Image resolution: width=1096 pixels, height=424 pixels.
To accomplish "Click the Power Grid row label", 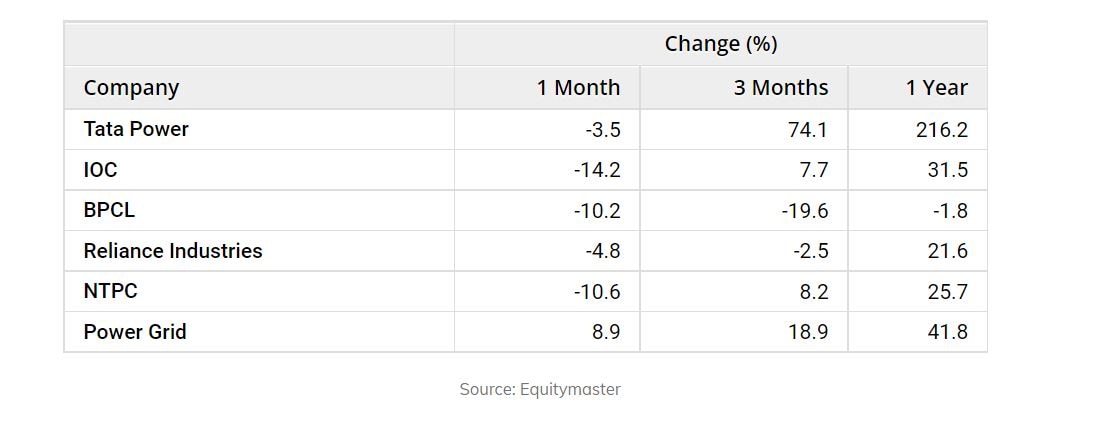I will [x=135, y=332].
